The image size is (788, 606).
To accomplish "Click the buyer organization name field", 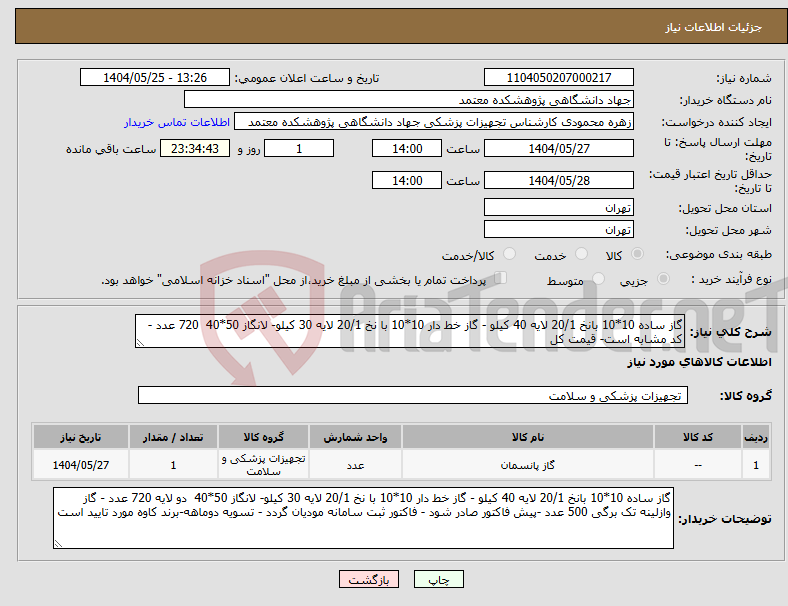I will [409, 99].
